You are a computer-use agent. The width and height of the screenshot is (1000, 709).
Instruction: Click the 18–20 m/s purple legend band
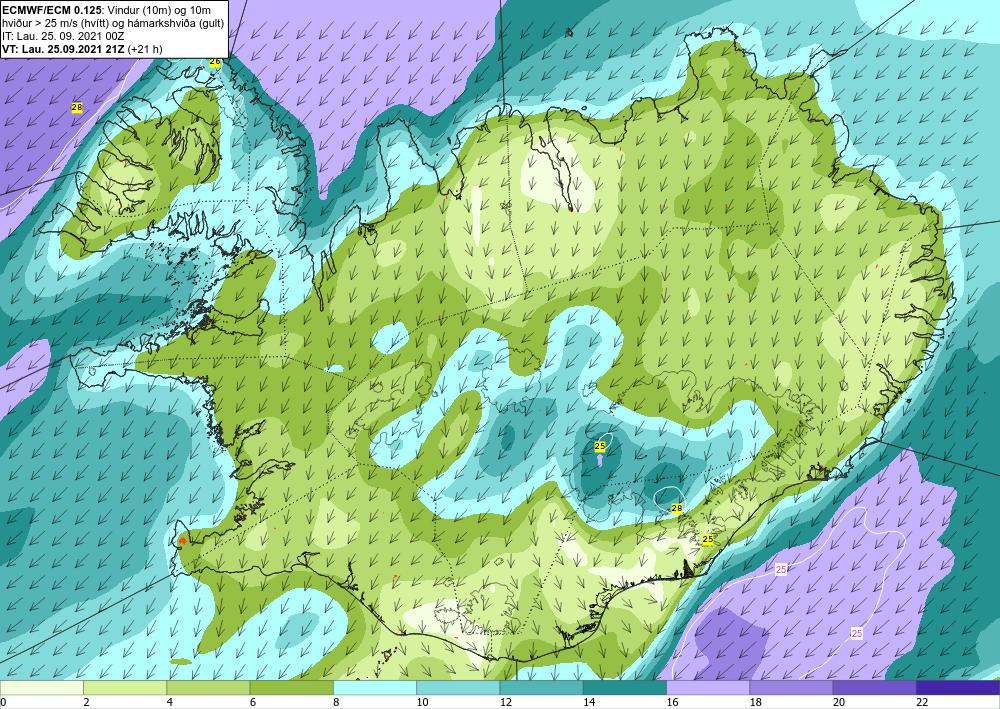tap(791, 687)
